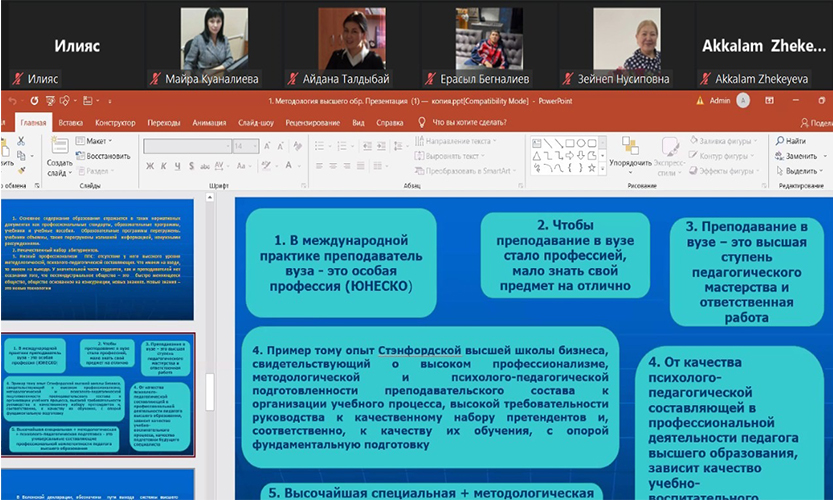Open the font size dropdown
833x500 pixels.
[x=255, y=146]
